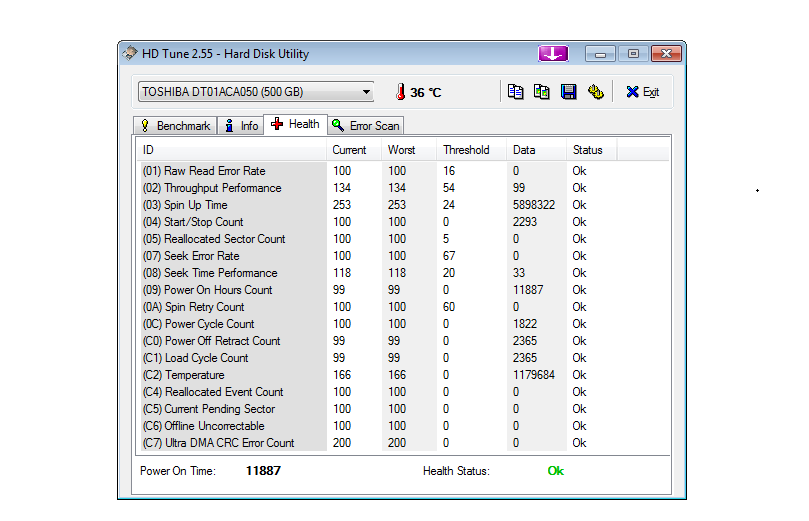Select the Health tab
This screenshot has width=809, height=521.
pyautogui.click(x=296, y=124)
